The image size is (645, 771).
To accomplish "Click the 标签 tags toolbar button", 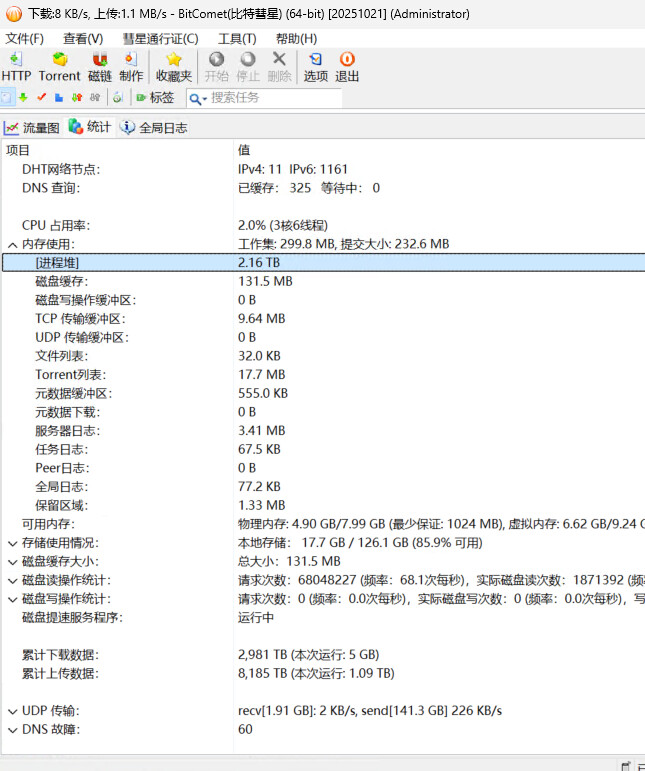I will pyautogui.click(x=154, y=98).
